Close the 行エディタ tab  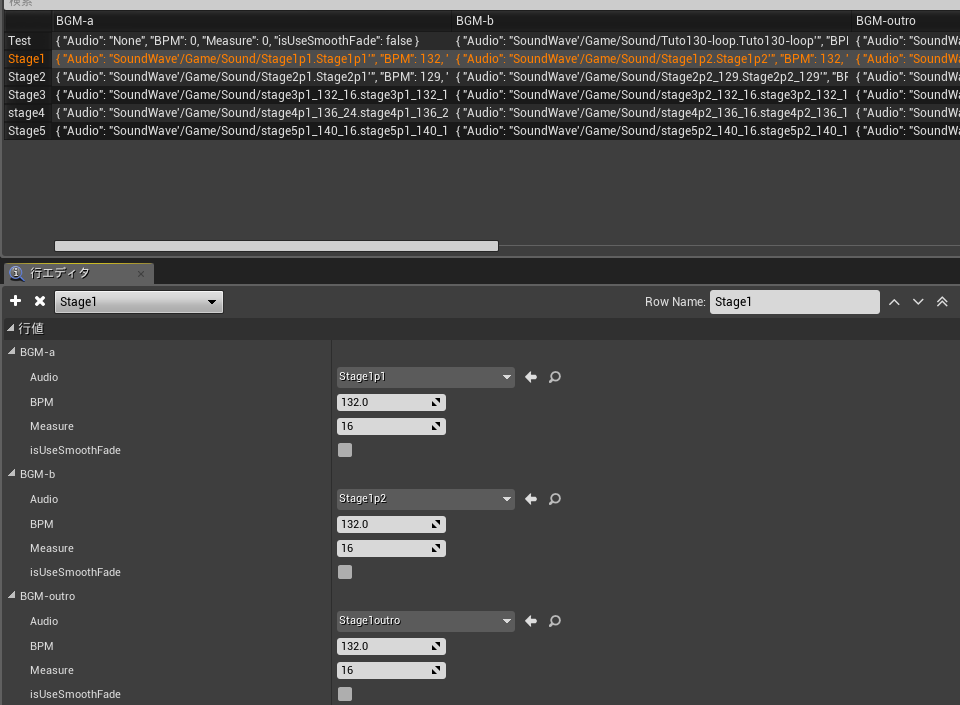point(141,274)
